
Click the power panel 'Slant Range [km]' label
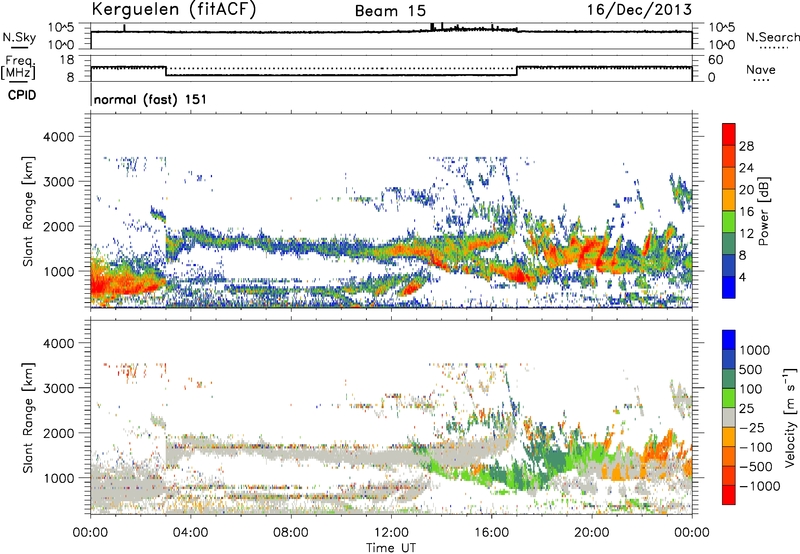(x=28, y=211)
